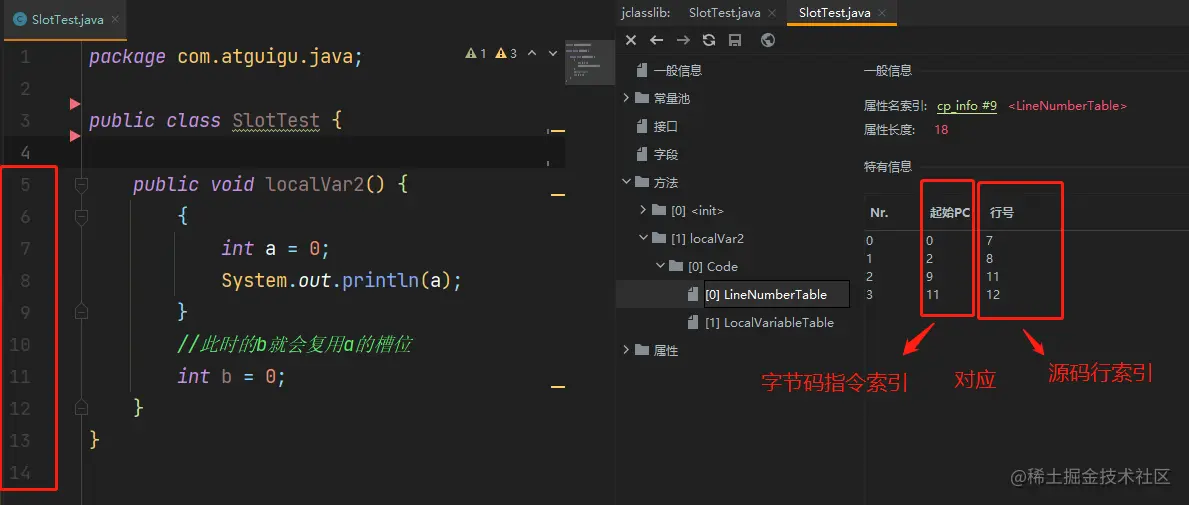Jump to previous problem with up arrow

click(x=532, y=53)
